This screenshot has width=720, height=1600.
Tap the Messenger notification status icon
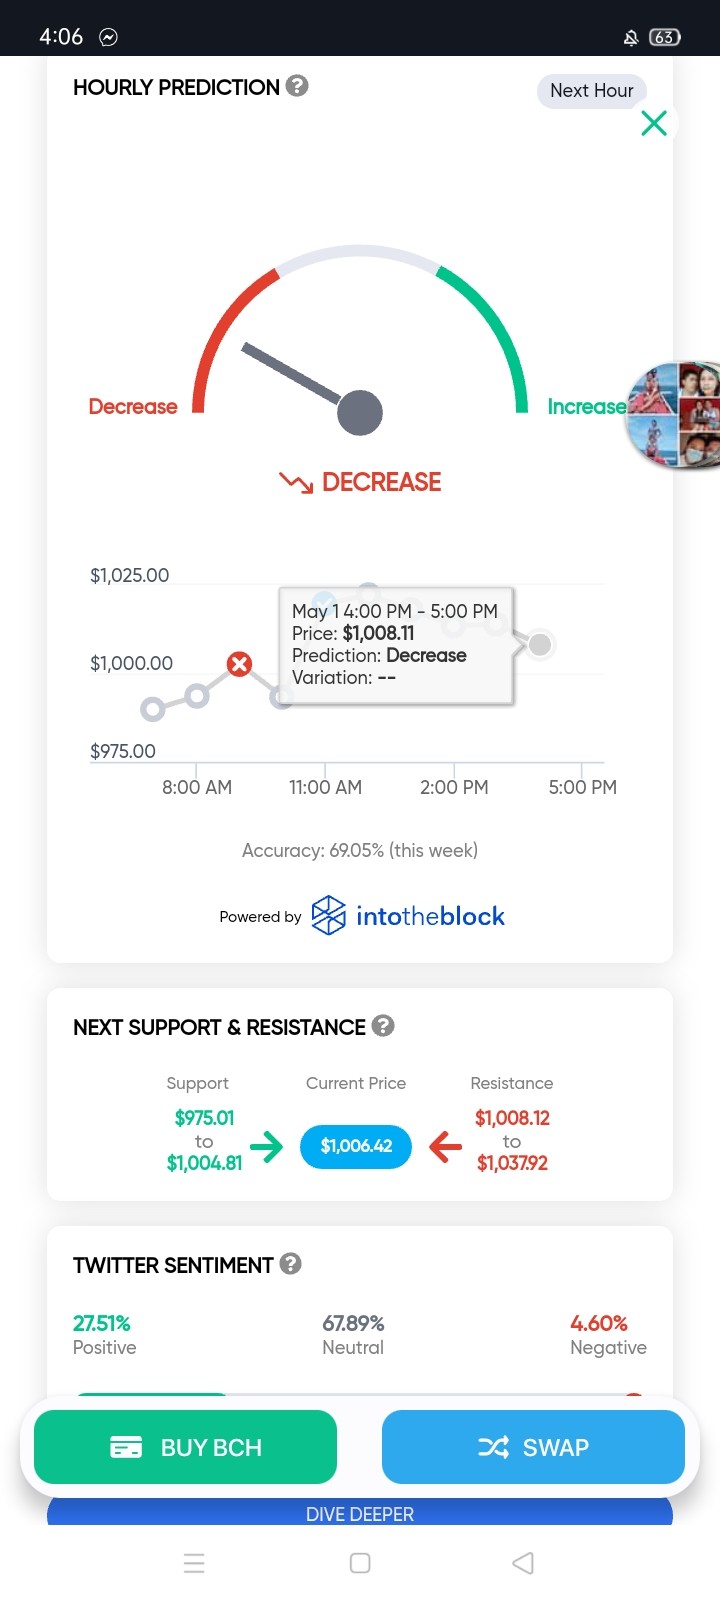pos(108,37)
